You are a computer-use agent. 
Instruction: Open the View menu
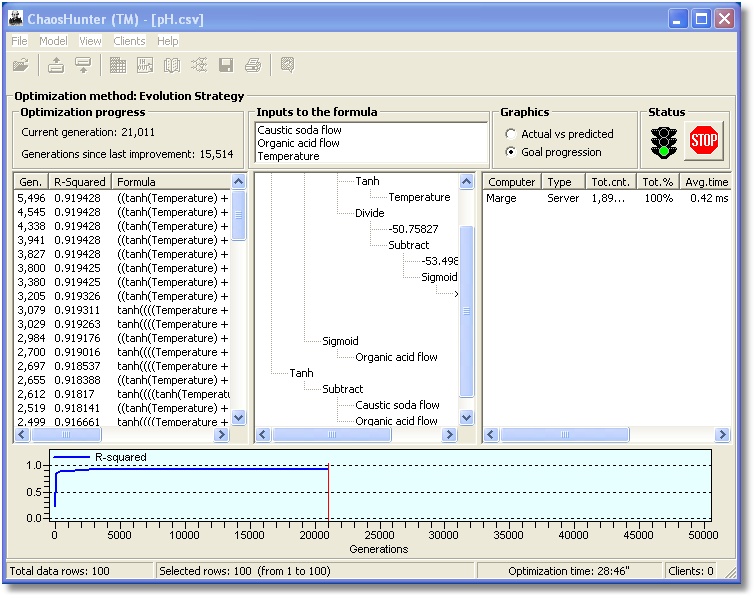click(90, 41)
